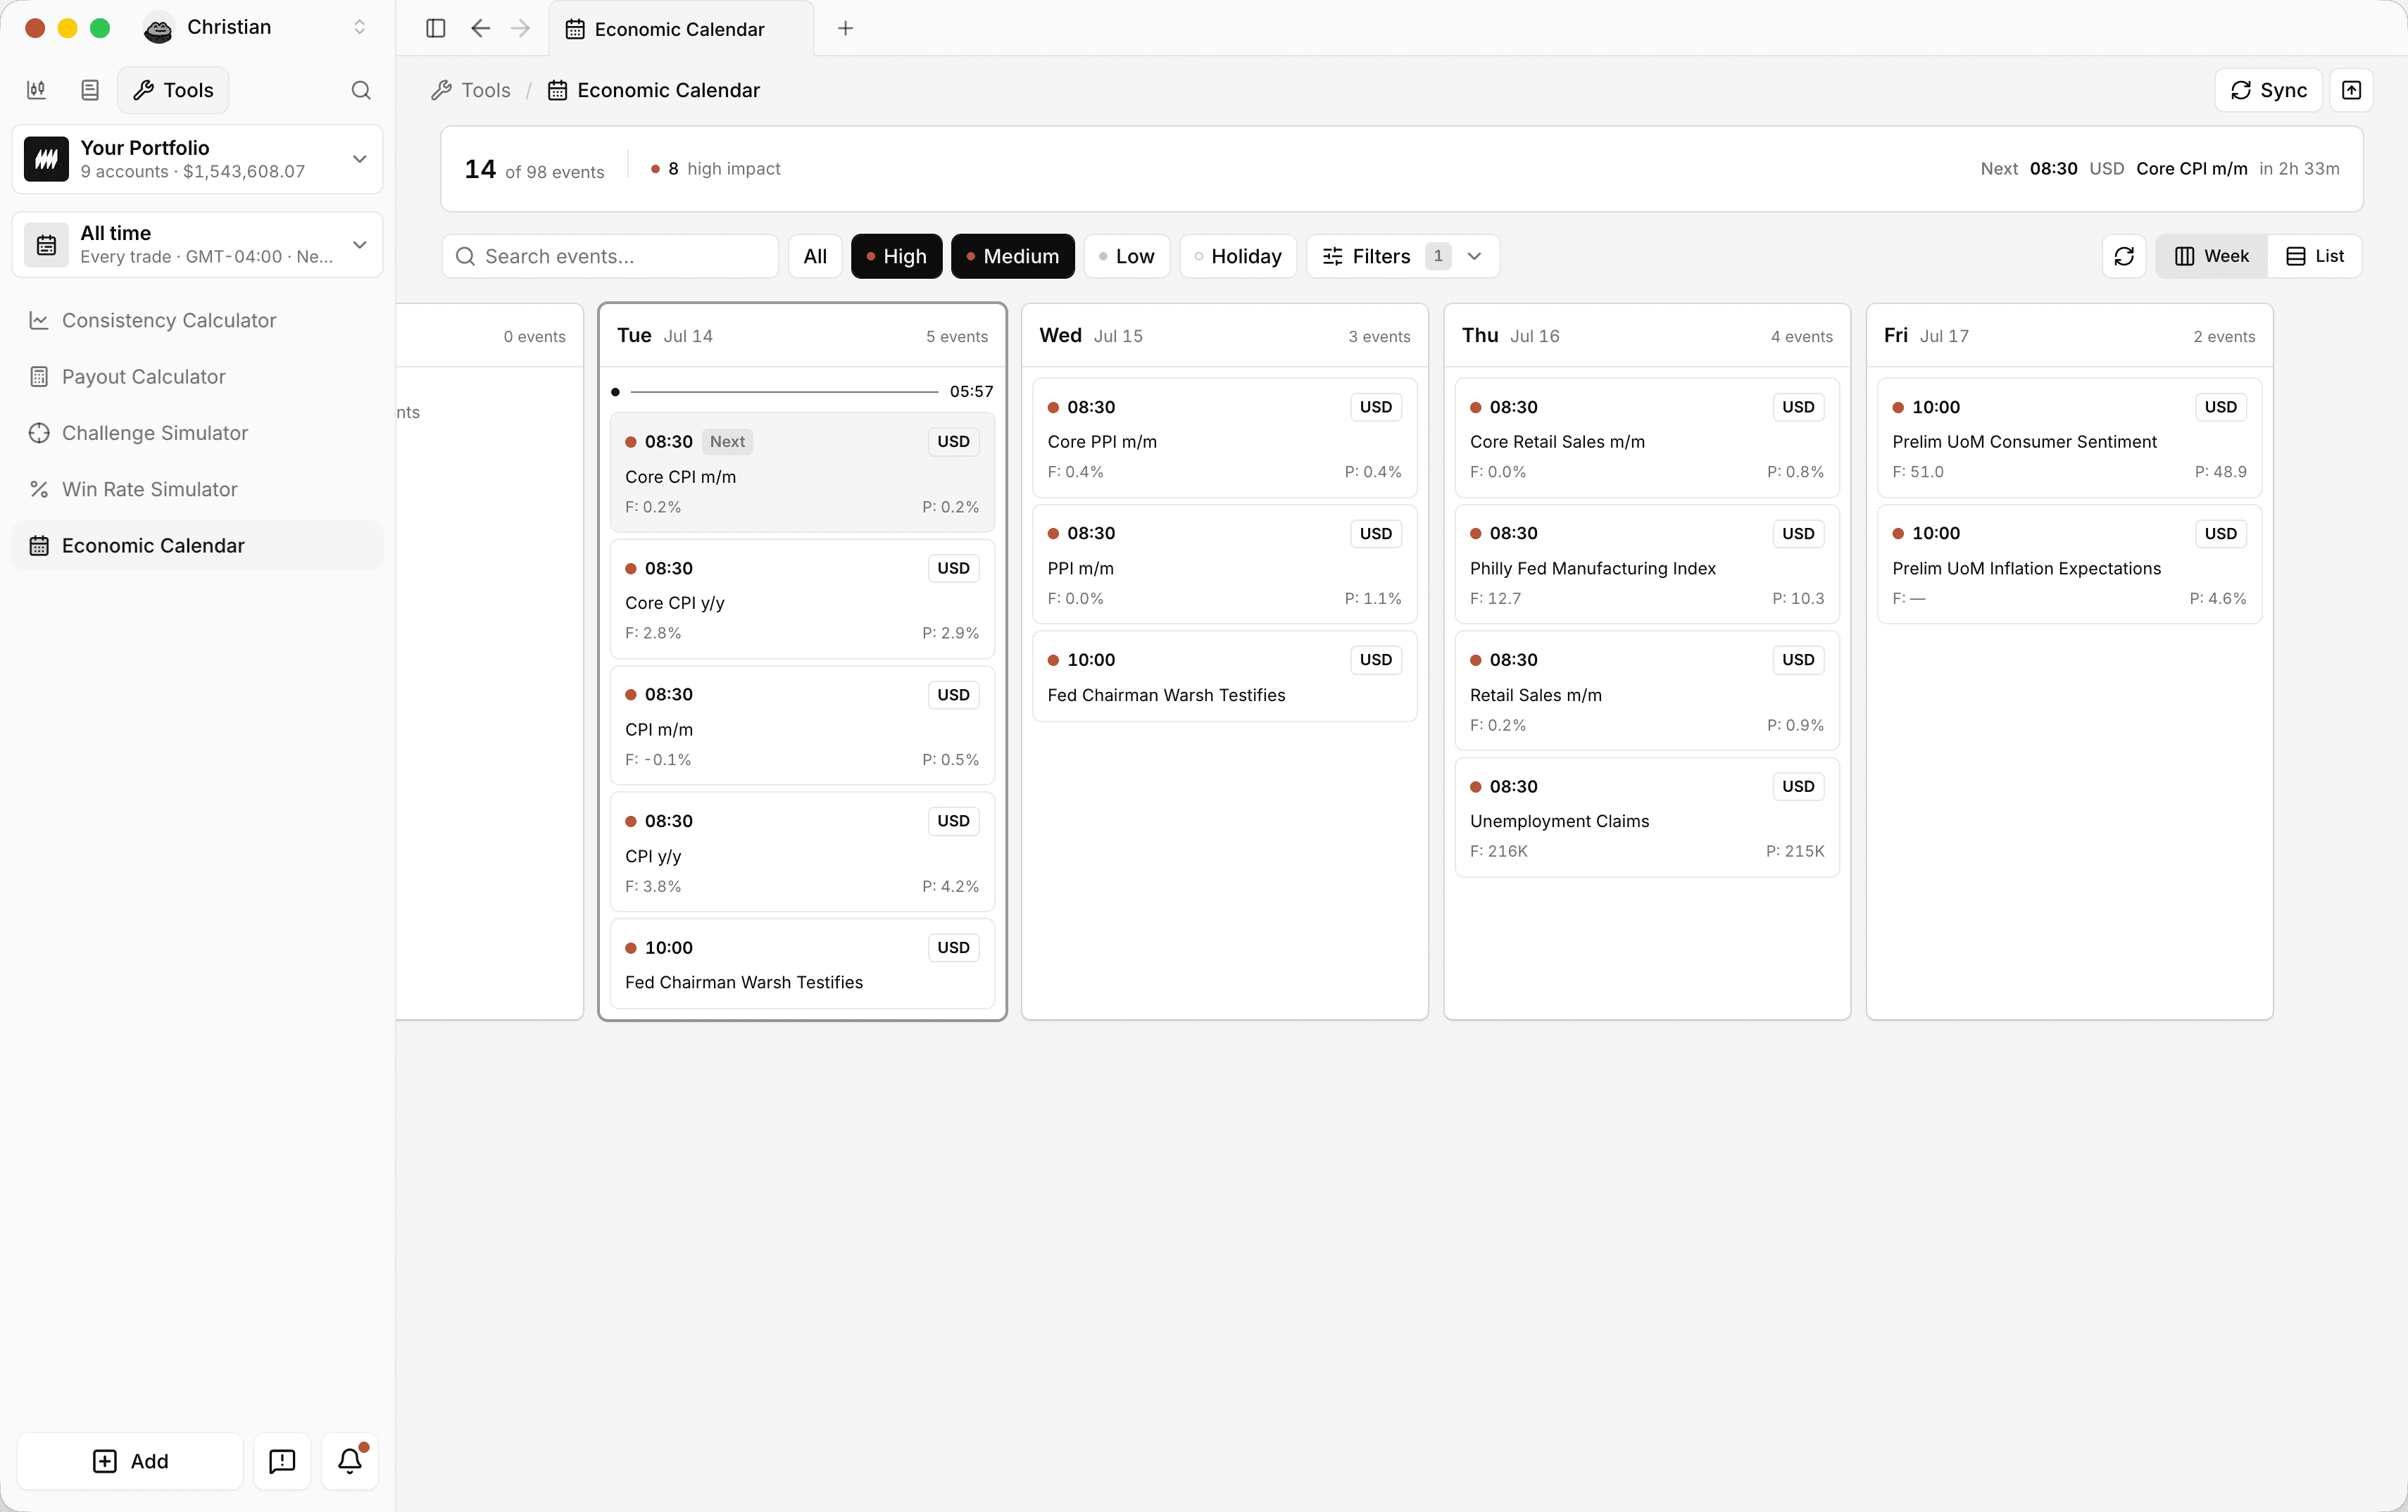
Task: Open Payout Calculator in sidebar
Action: (x=197, y=377)
